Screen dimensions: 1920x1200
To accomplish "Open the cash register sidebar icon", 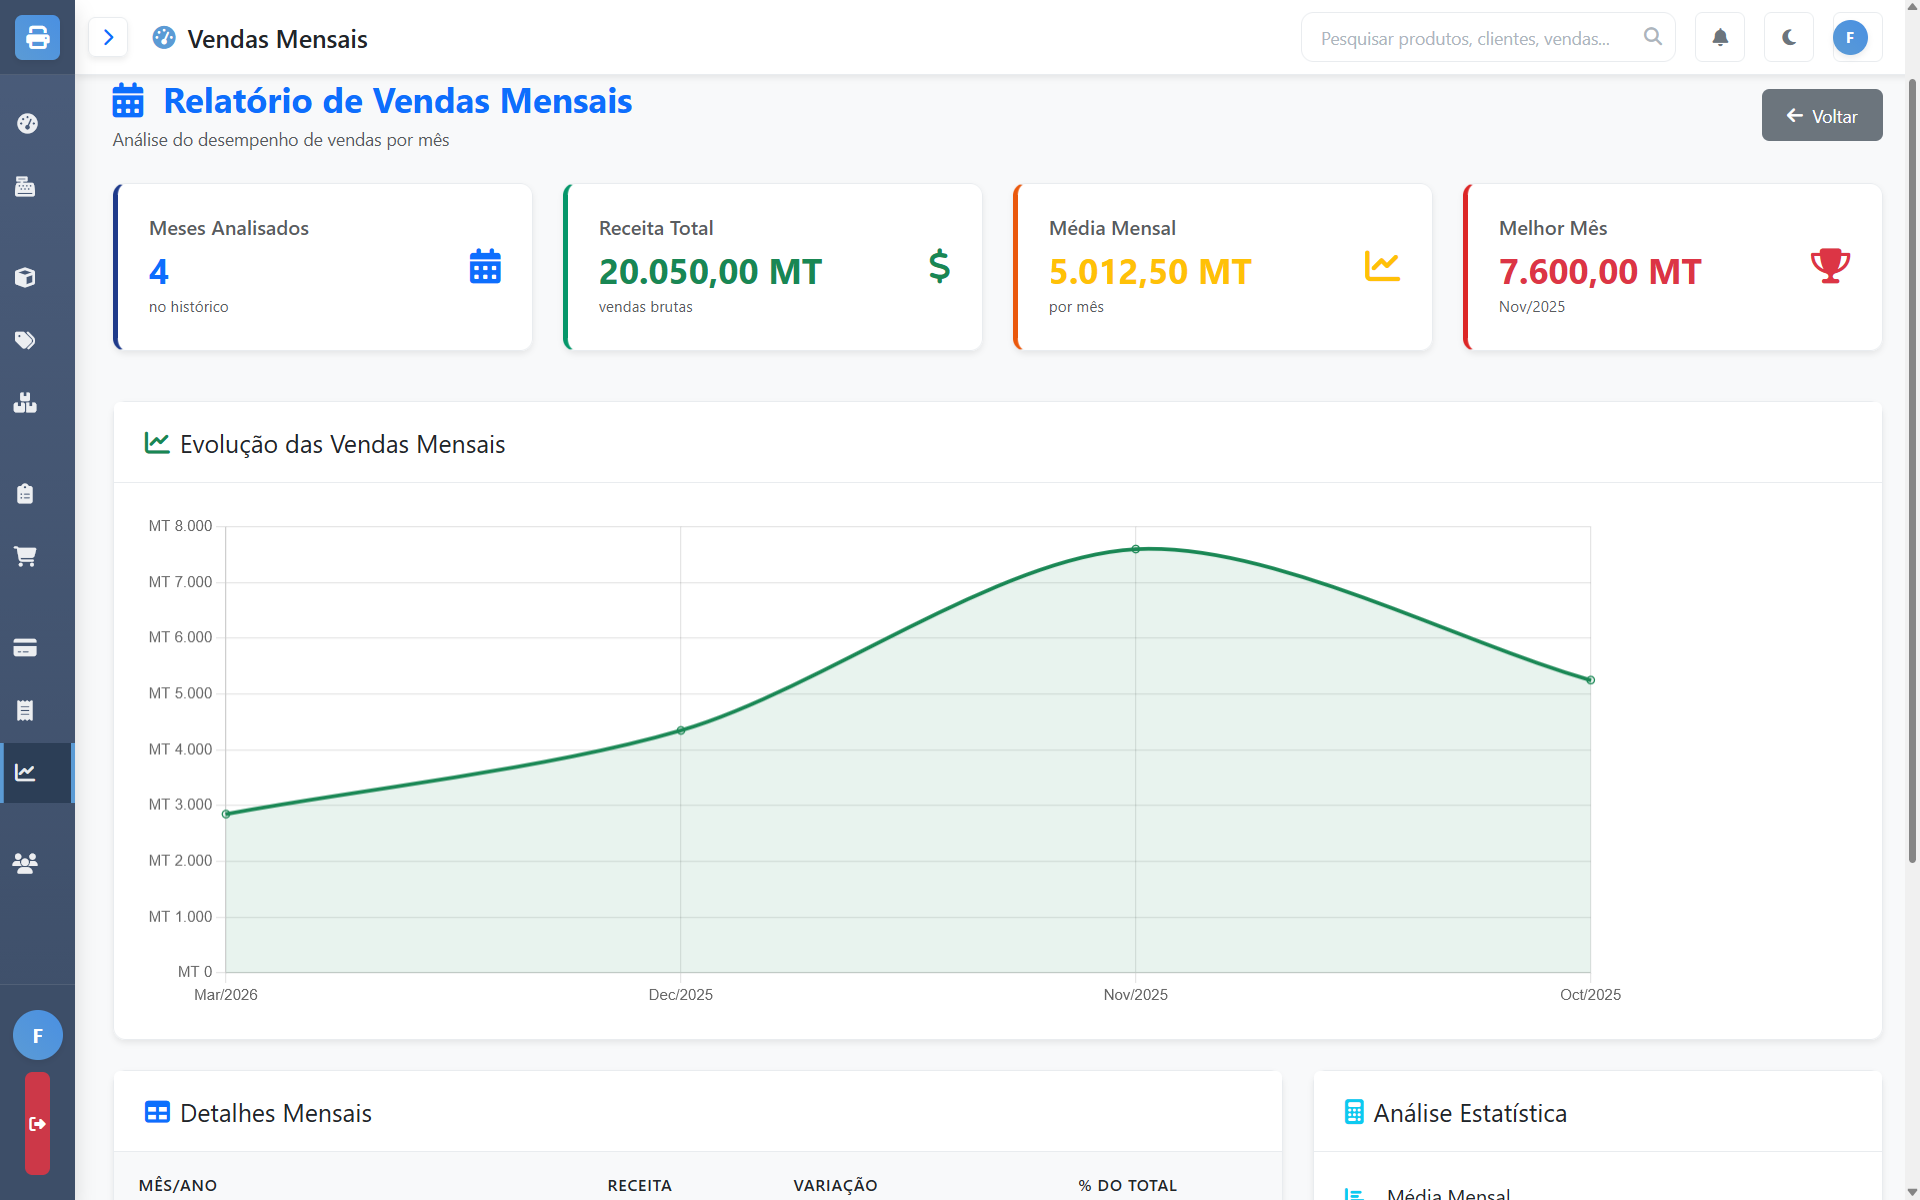I will click(26, 187).
